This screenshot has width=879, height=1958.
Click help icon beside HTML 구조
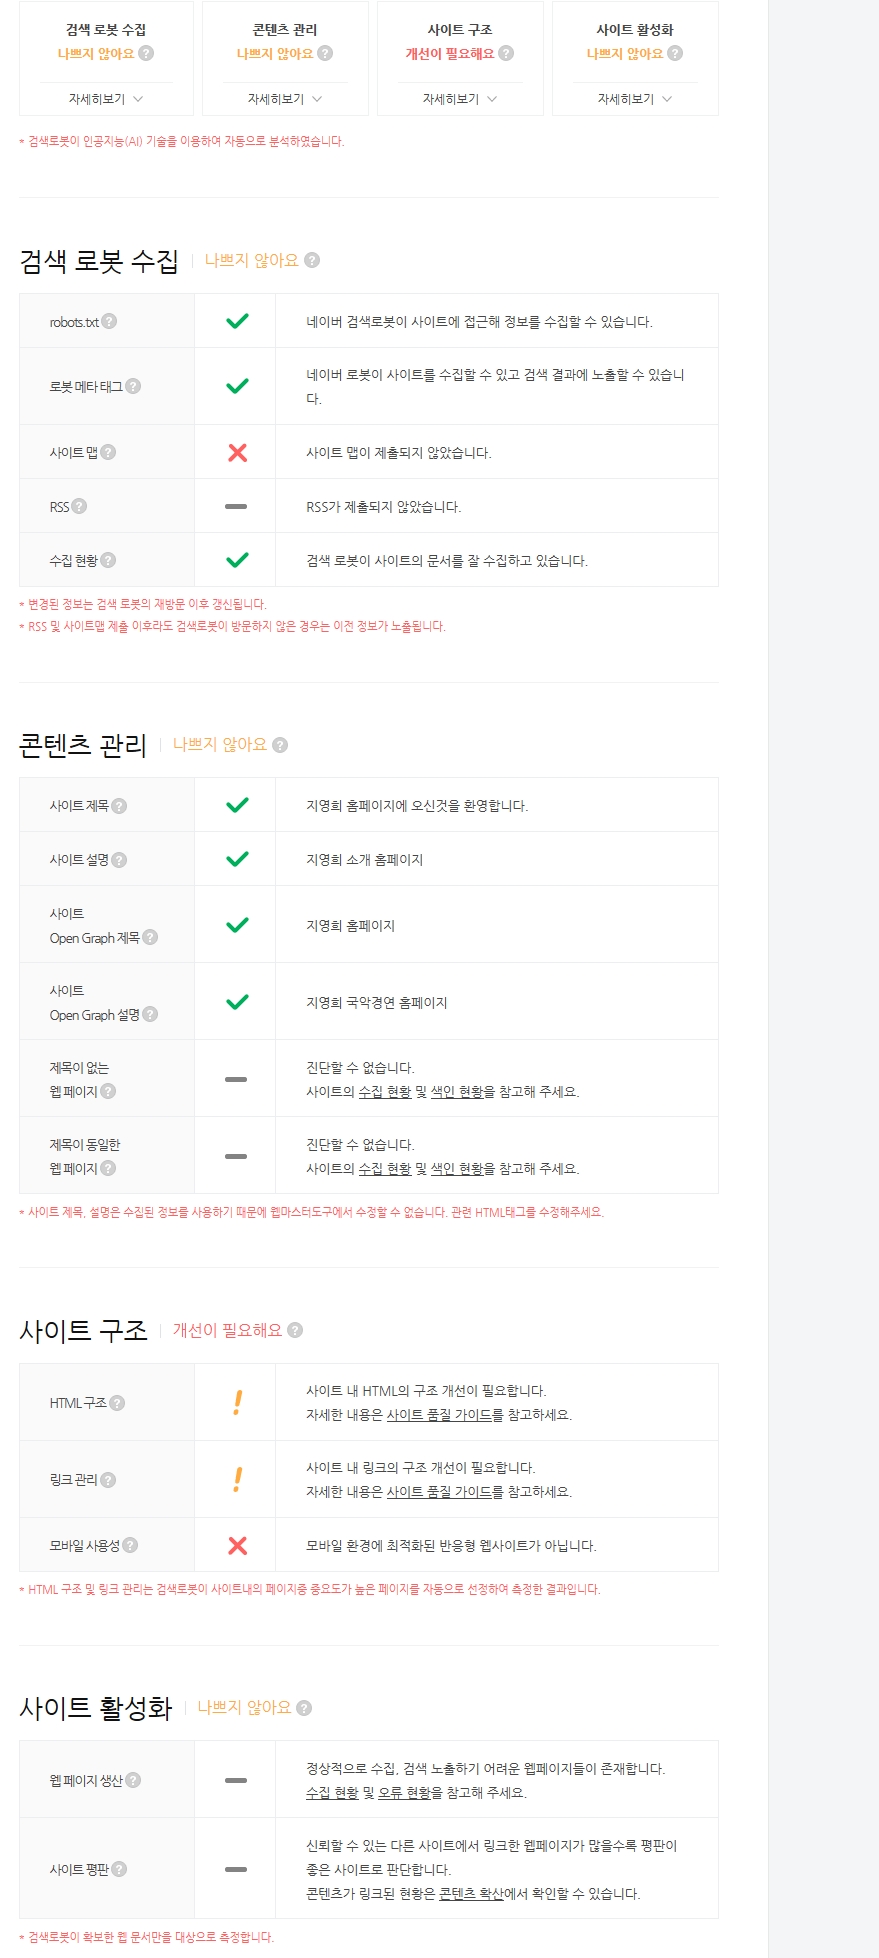[x=117, y=1403]
